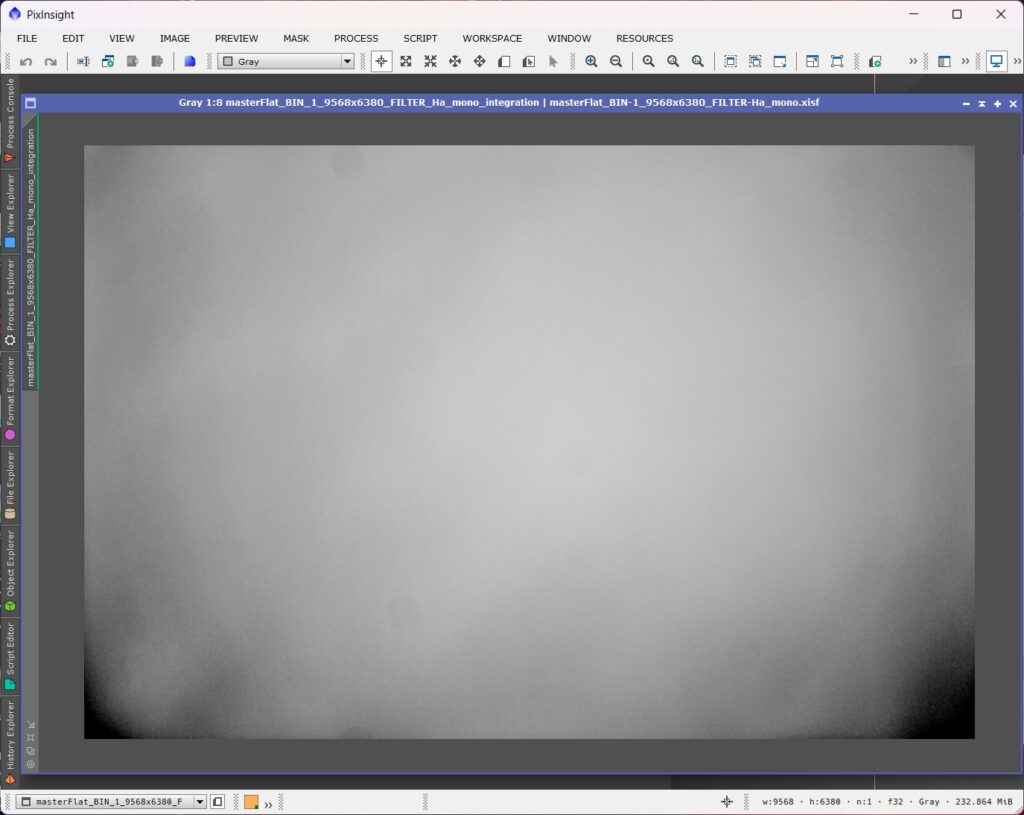Minimize the masterFlat image window
Screen dimensions: 1024x815
[966, 104]
